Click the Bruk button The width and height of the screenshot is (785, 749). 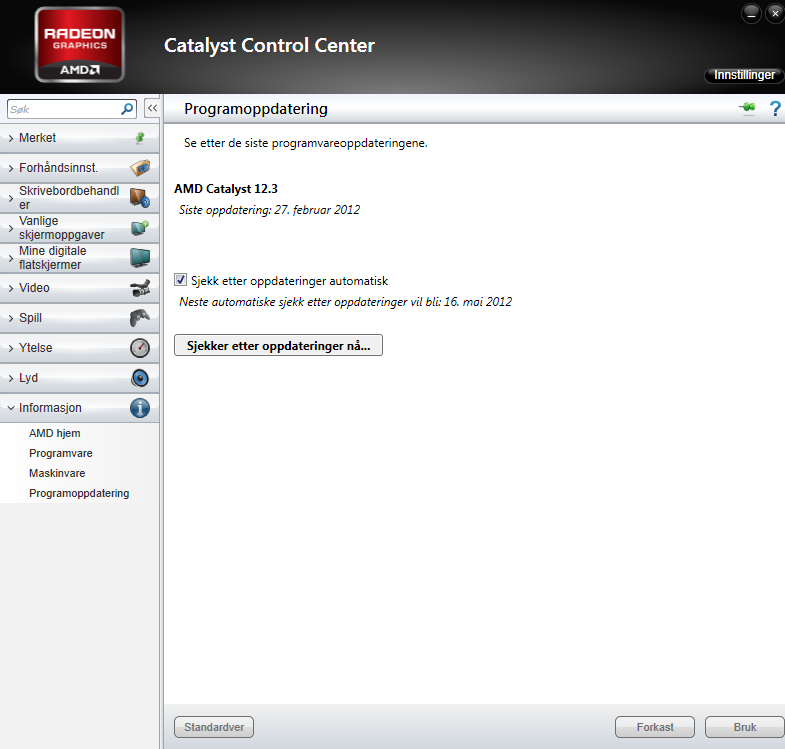tap(744, 727)
